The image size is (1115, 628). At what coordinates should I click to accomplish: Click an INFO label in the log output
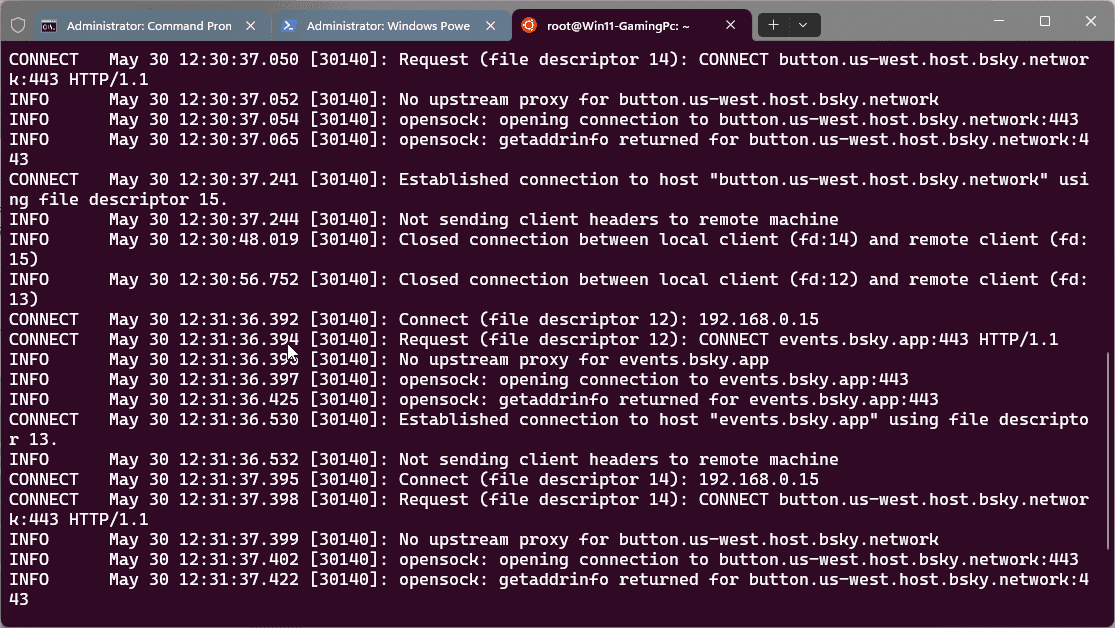tap(29, 99)
